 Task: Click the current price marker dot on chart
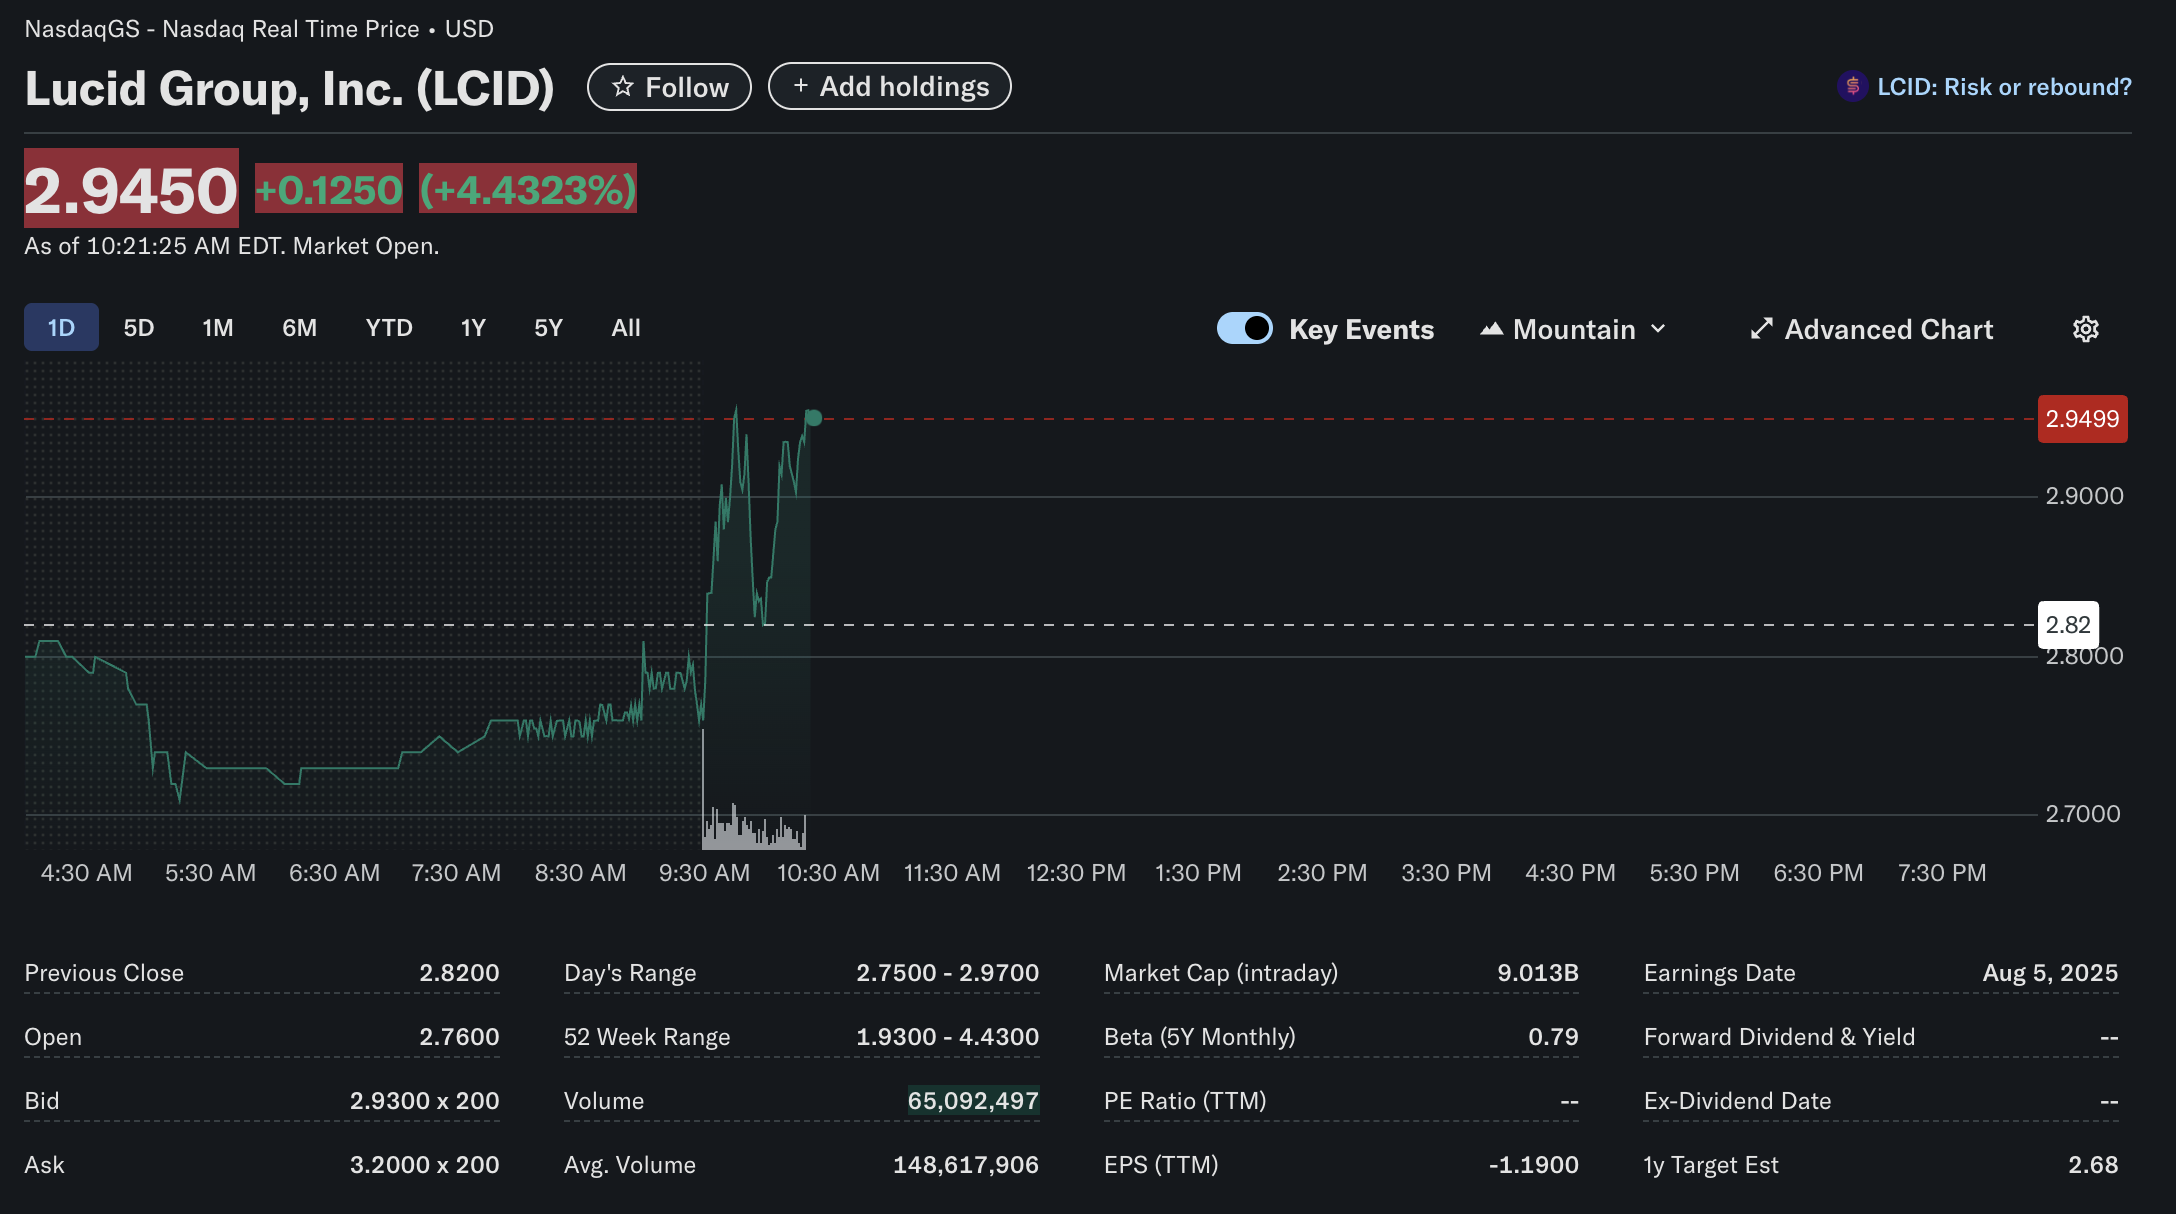point(813,418)
